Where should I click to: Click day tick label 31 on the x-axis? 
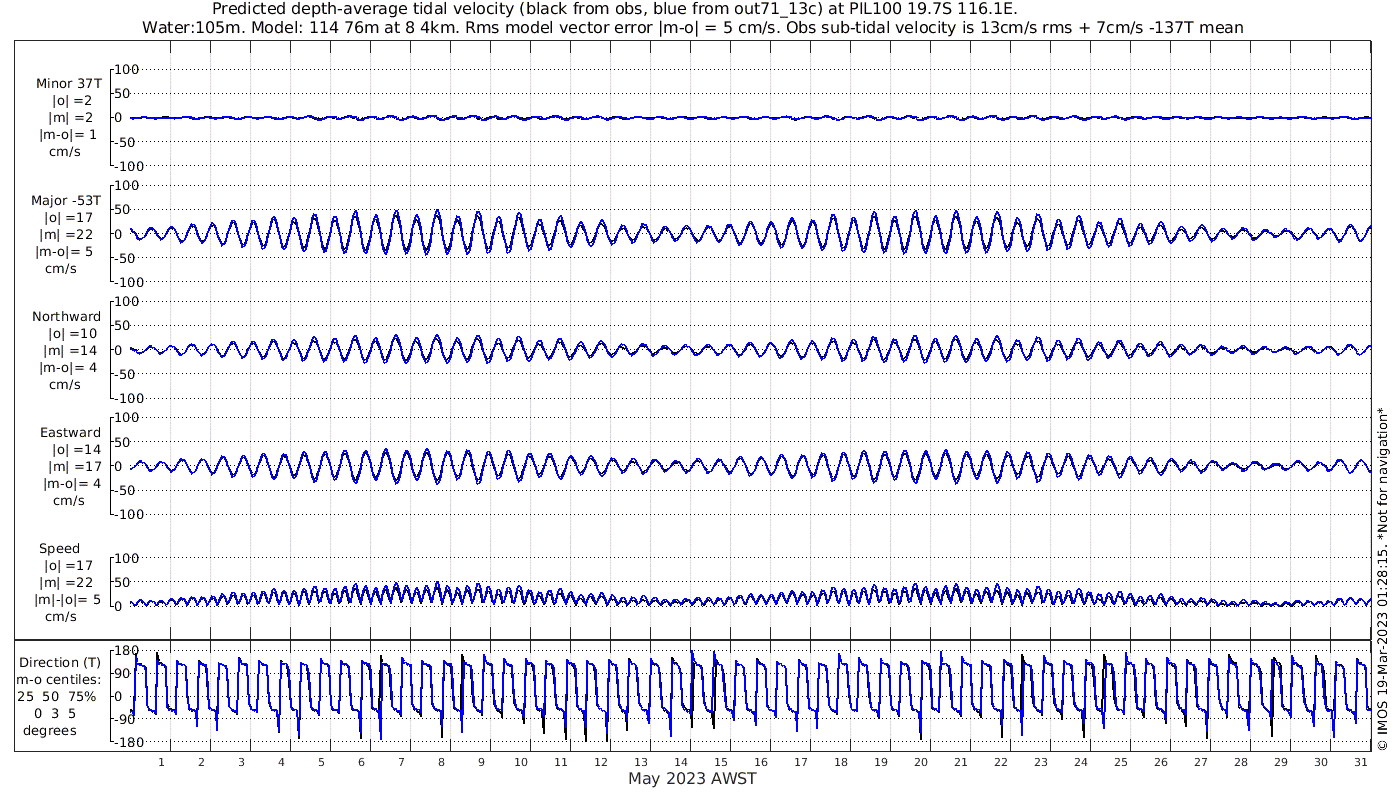1360,762
